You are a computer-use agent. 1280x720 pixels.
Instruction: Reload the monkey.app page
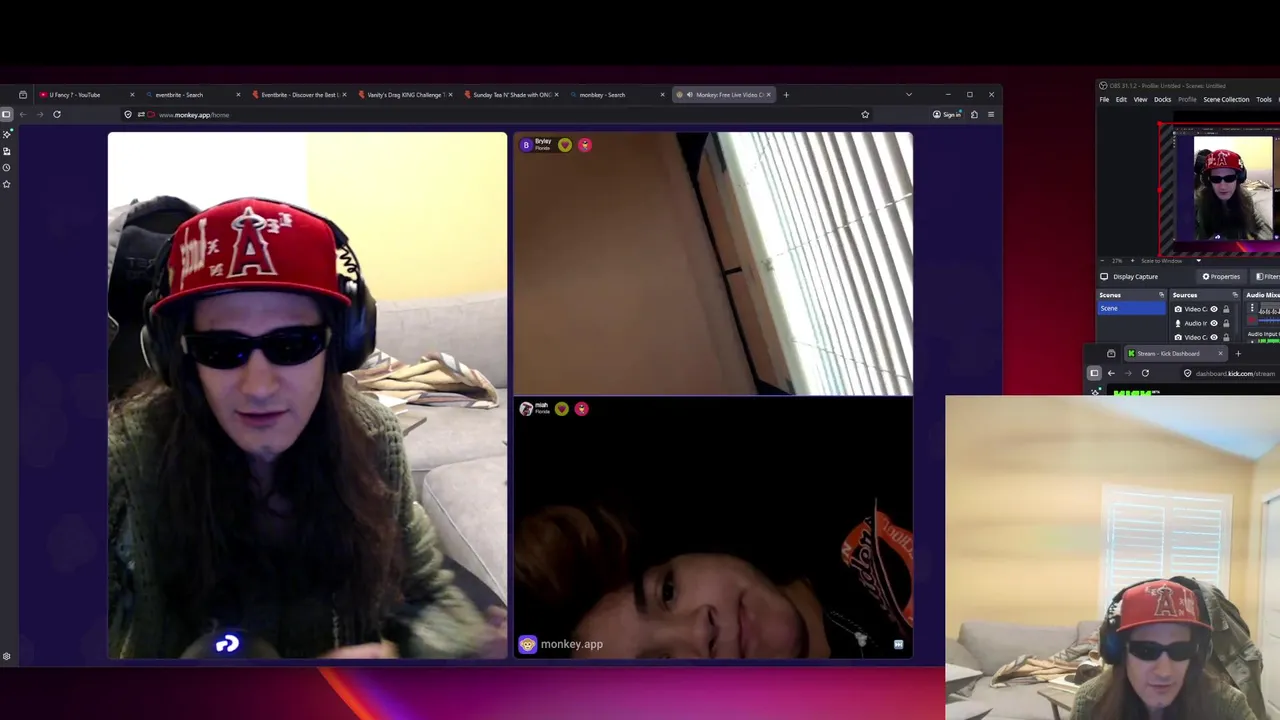[x=57, y=114]
